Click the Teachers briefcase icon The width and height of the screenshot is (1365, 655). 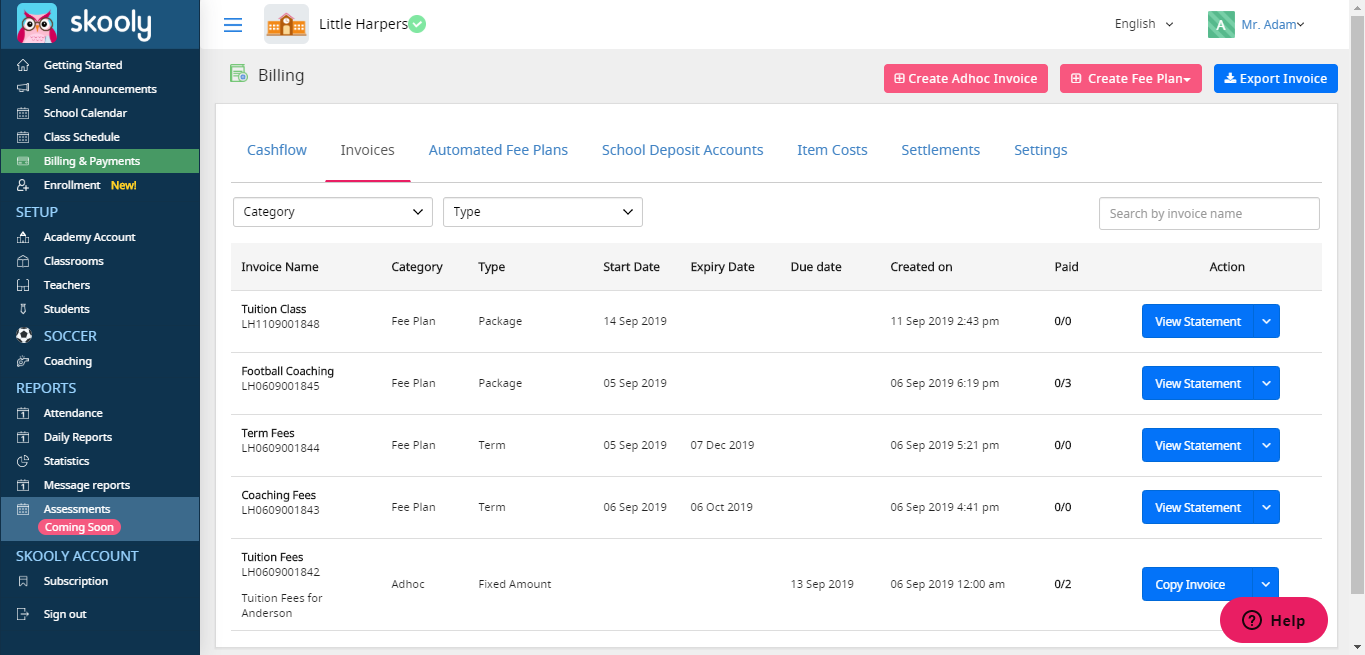pos(23,285)
